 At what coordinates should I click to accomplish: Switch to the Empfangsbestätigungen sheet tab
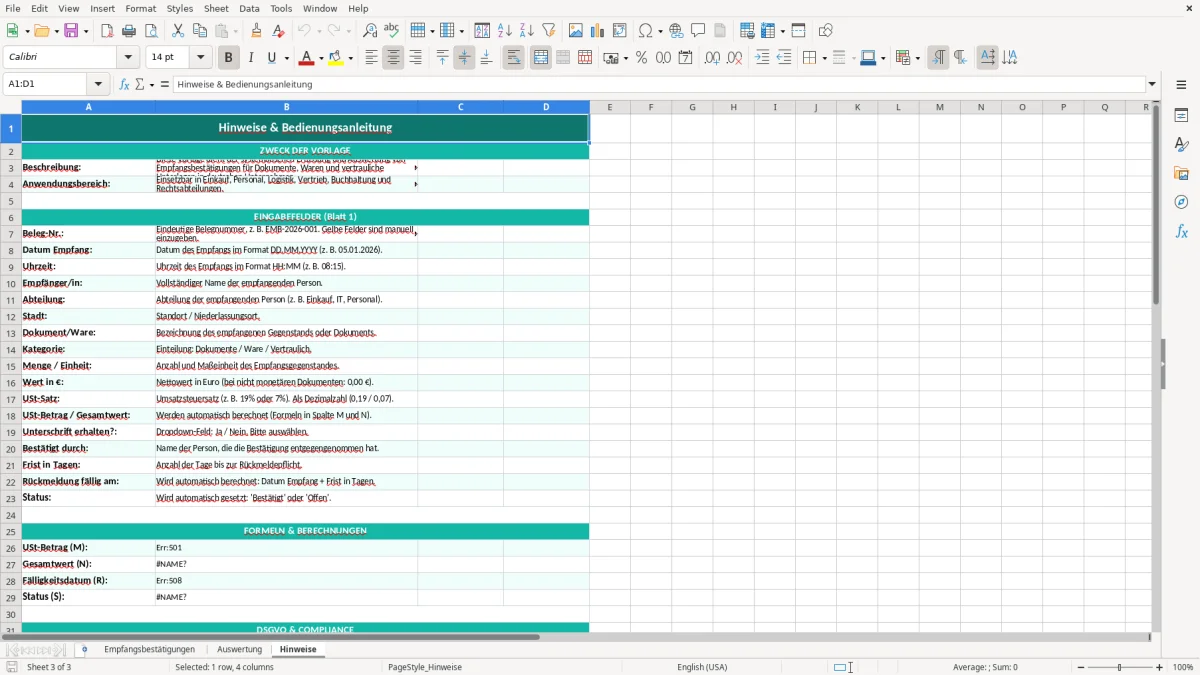click(149, 649)
